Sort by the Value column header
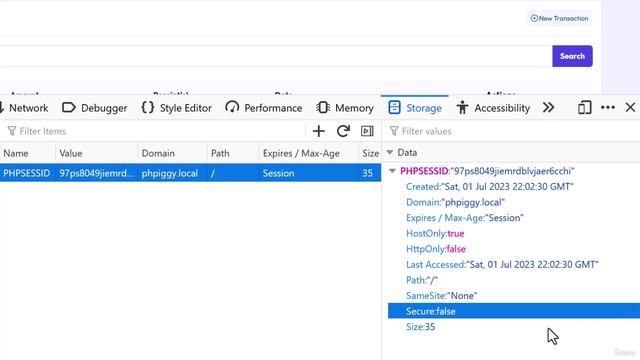The width and height of the screenshot is (640, 360). 96,153
